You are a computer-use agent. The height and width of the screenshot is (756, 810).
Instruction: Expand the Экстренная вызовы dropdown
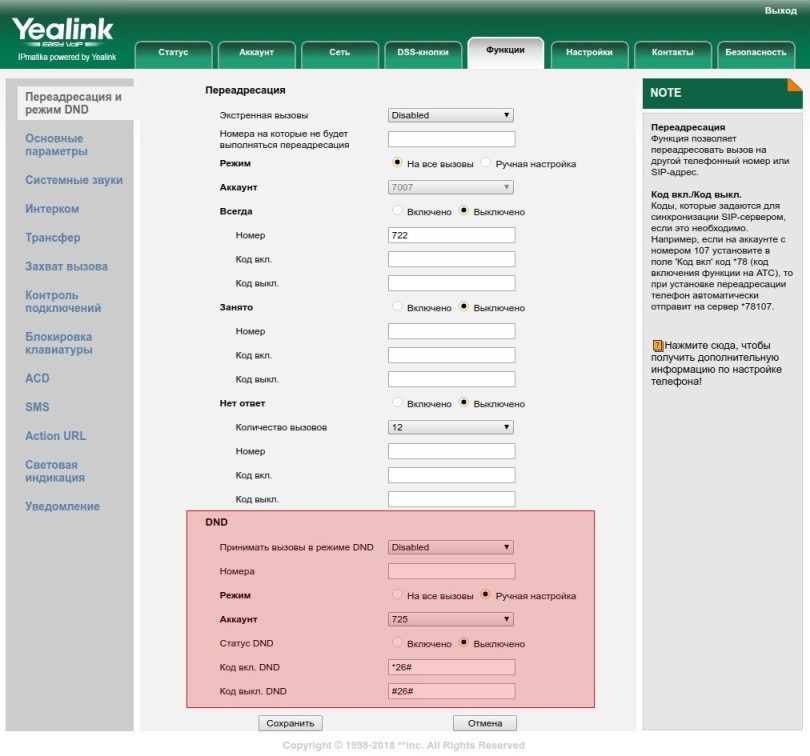click(450, 115)
